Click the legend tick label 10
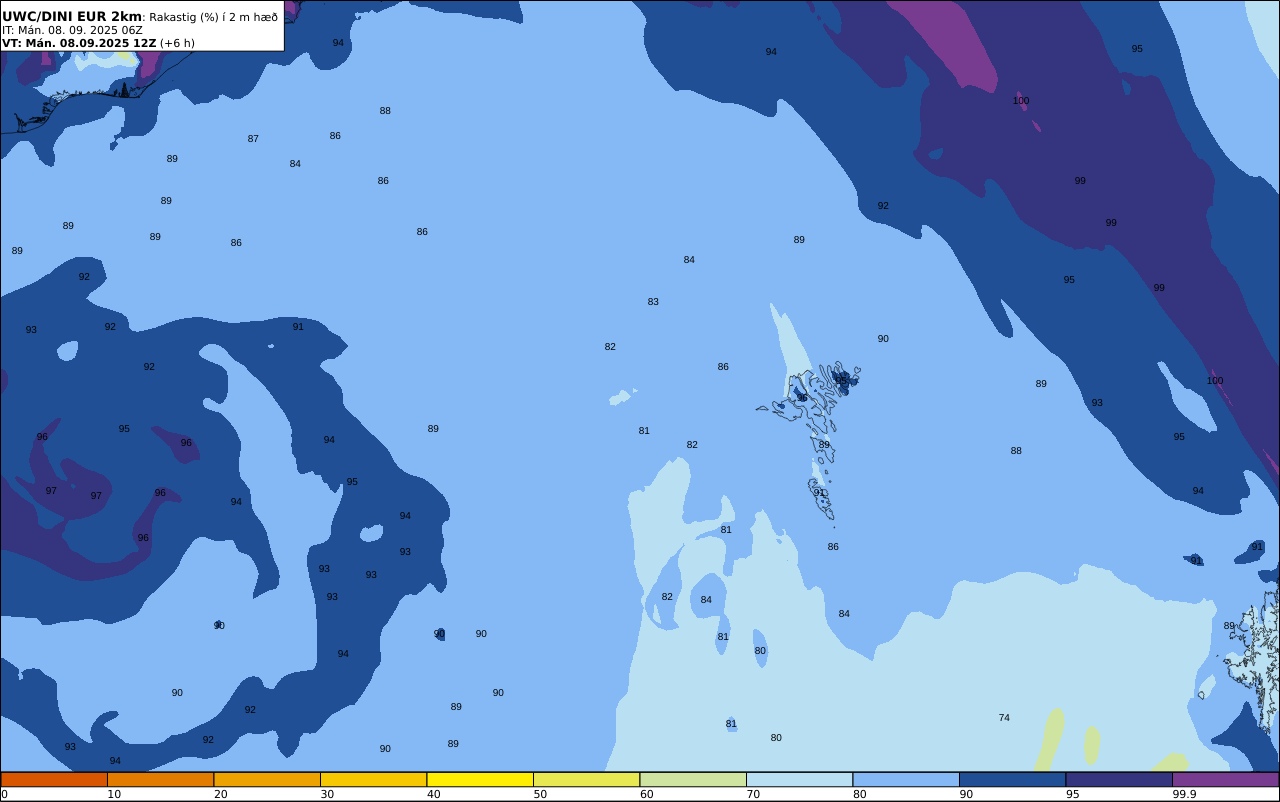Screen dimensions: 1280x802 114,794
